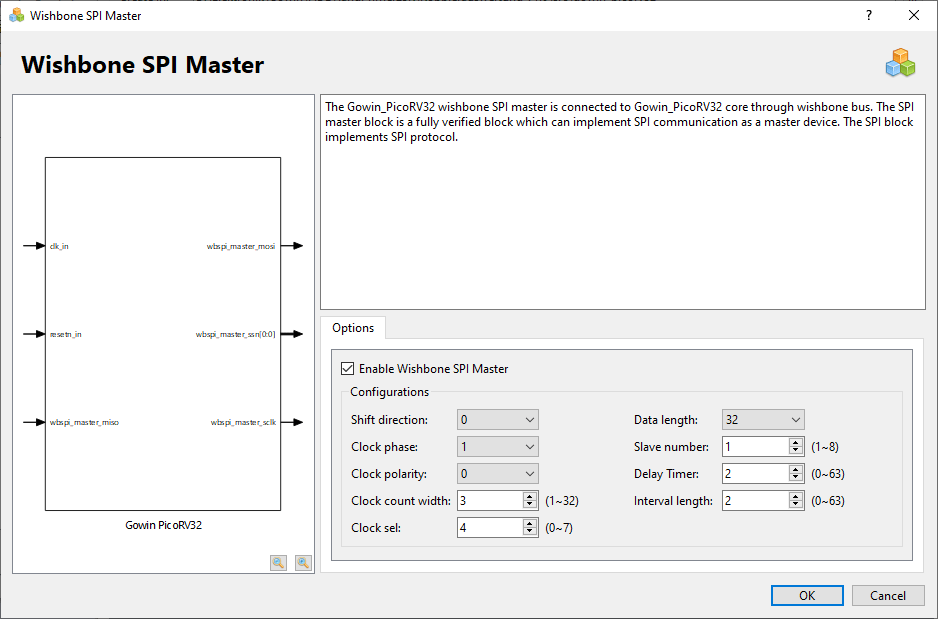Increase Delay Timer with up arrow
The width and height of the screenshot is (938, 619).
pos(795,469)
